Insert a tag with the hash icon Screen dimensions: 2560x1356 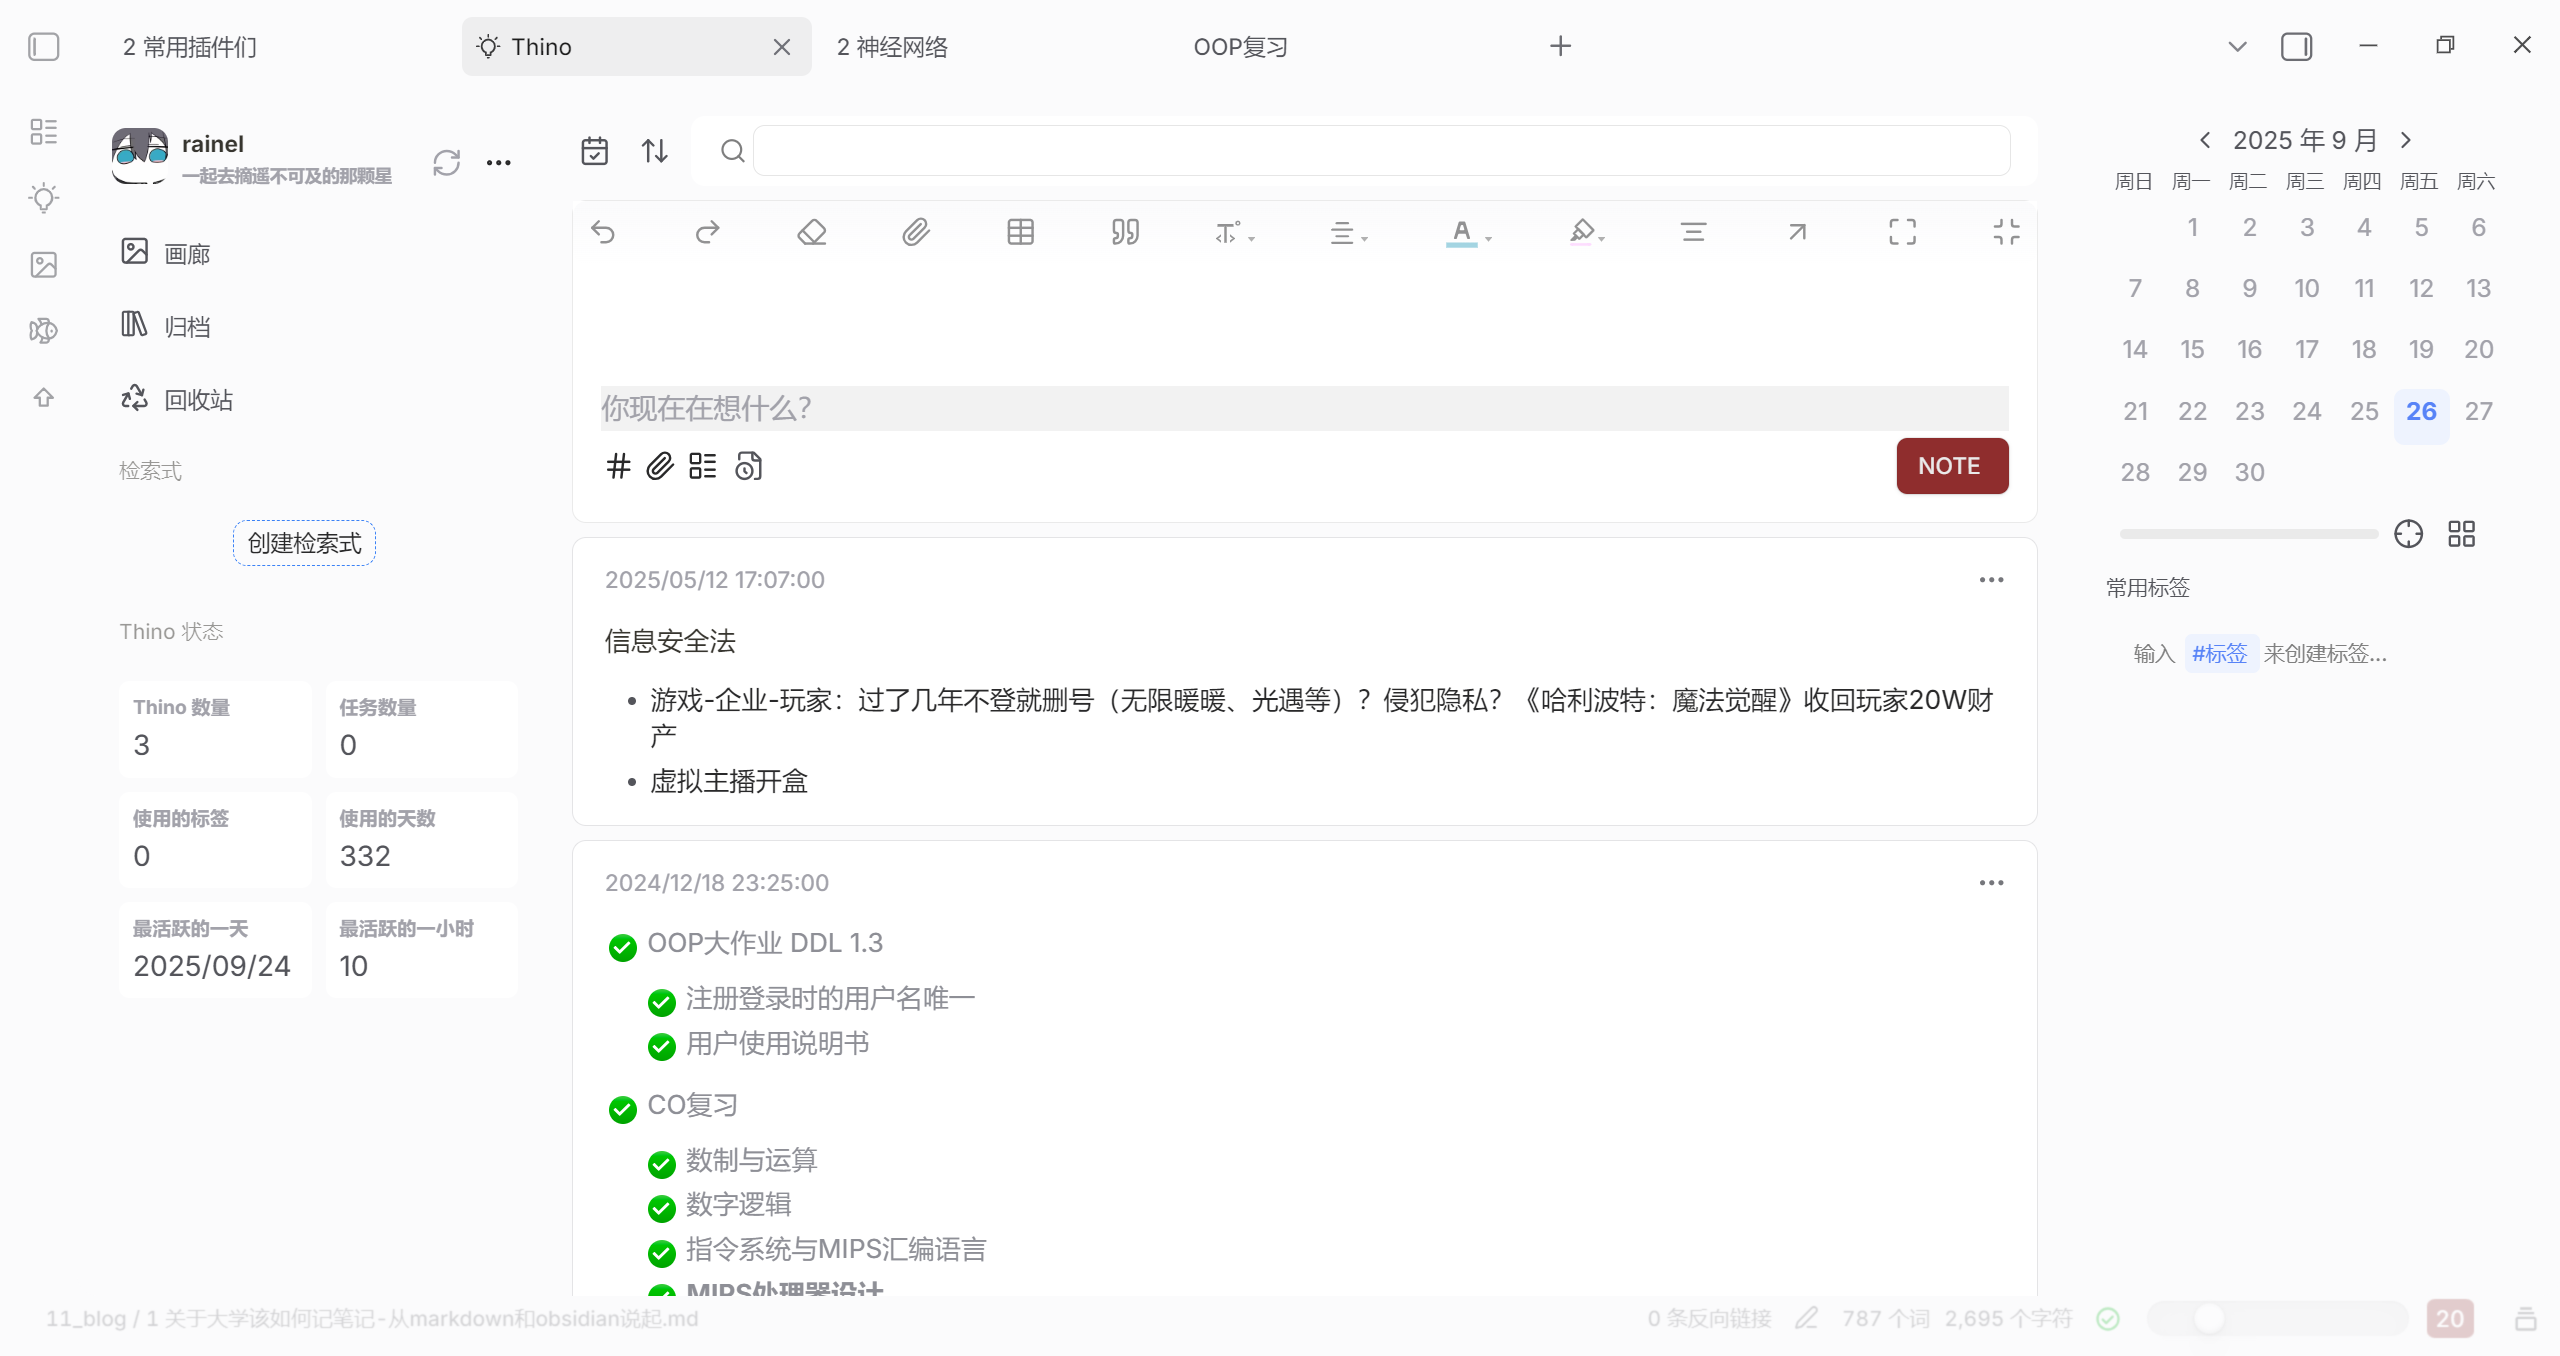click(x=618, y=466)
